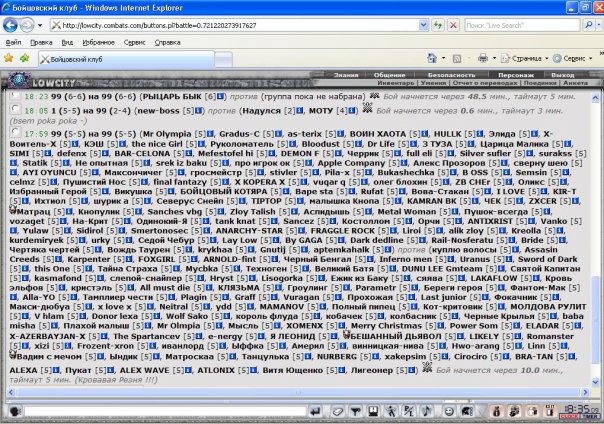Screen dimensions: 604x424
Task: Open the Страница toolbar dropdown
Action: (x=524, y=59)
